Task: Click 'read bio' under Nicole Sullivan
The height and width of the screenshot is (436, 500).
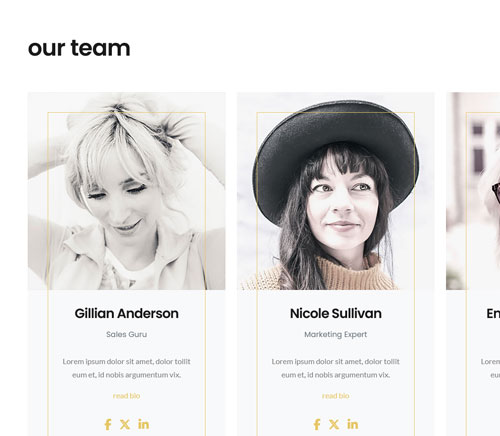Action: (336, 396)
